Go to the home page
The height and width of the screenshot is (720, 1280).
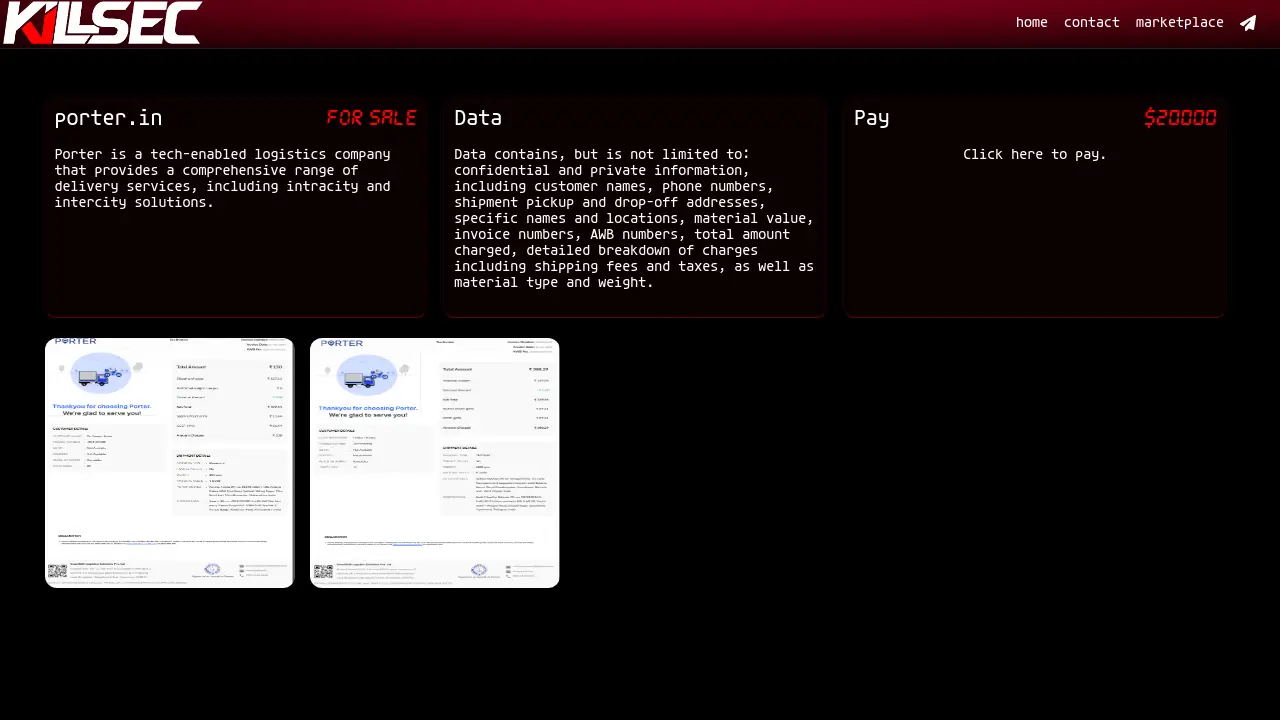pos(1031,23)
